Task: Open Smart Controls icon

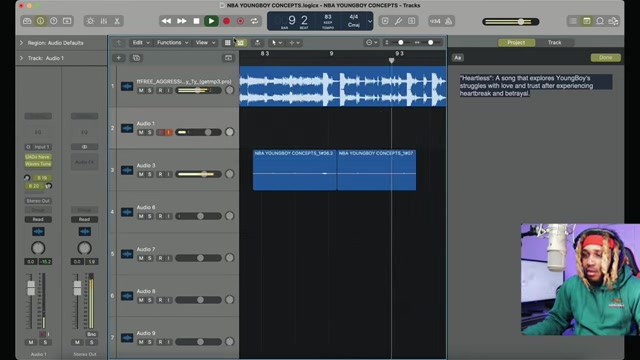Action: click(90, 21)
